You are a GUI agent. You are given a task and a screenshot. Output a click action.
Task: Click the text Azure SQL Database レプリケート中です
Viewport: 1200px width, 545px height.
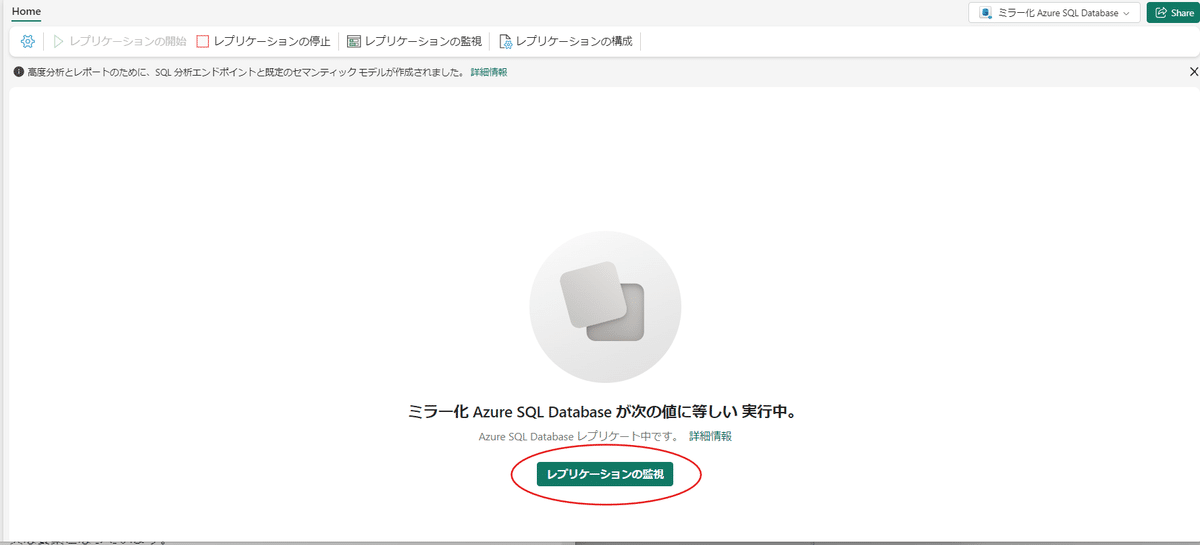pos(578,437)
